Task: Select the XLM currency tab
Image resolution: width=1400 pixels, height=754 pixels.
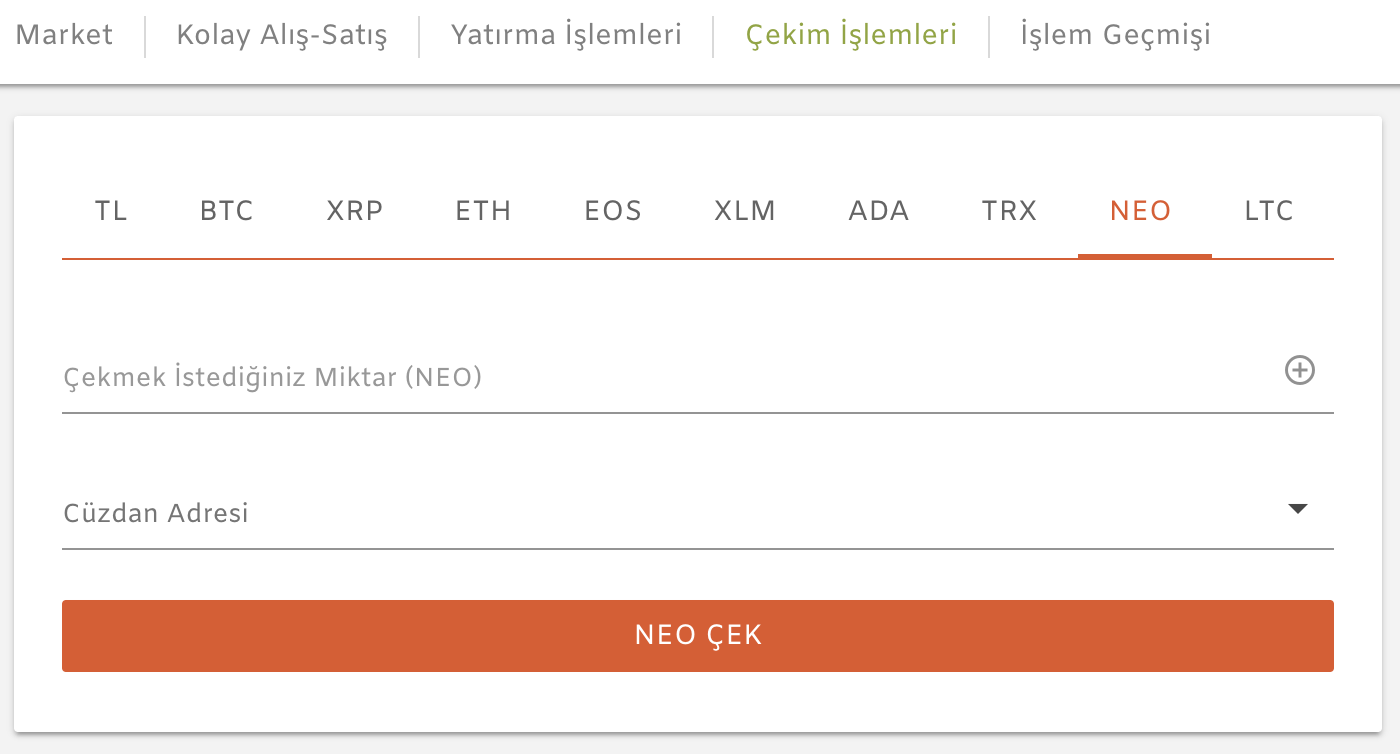Action: pyautogui.click(x=745, y=212)
